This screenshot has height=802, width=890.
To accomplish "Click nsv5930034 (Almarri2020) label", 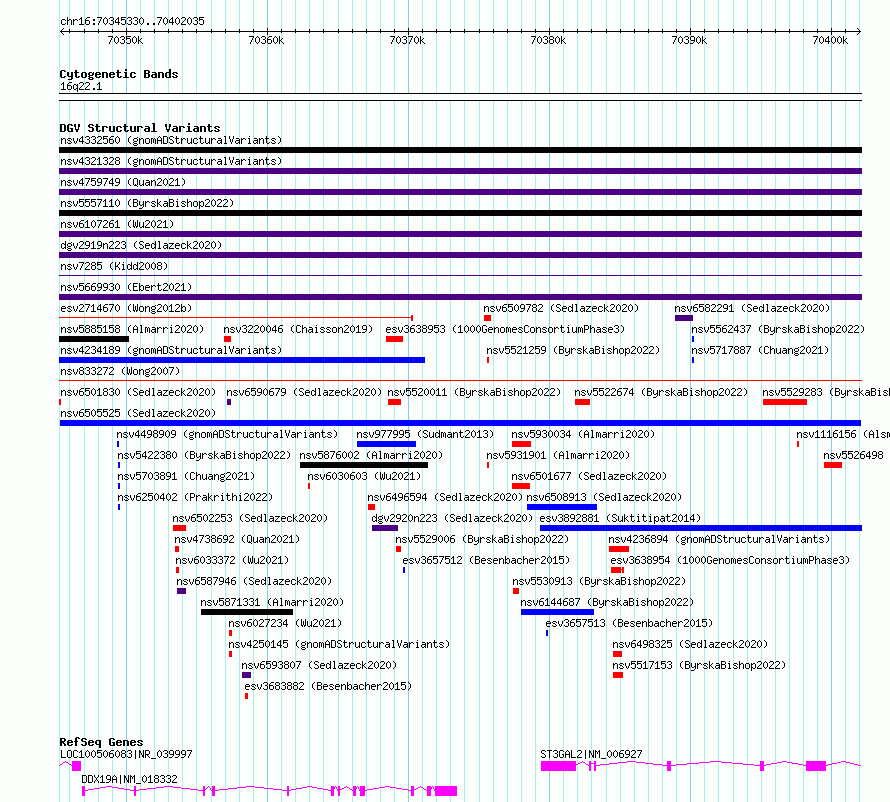I will 583,434.
